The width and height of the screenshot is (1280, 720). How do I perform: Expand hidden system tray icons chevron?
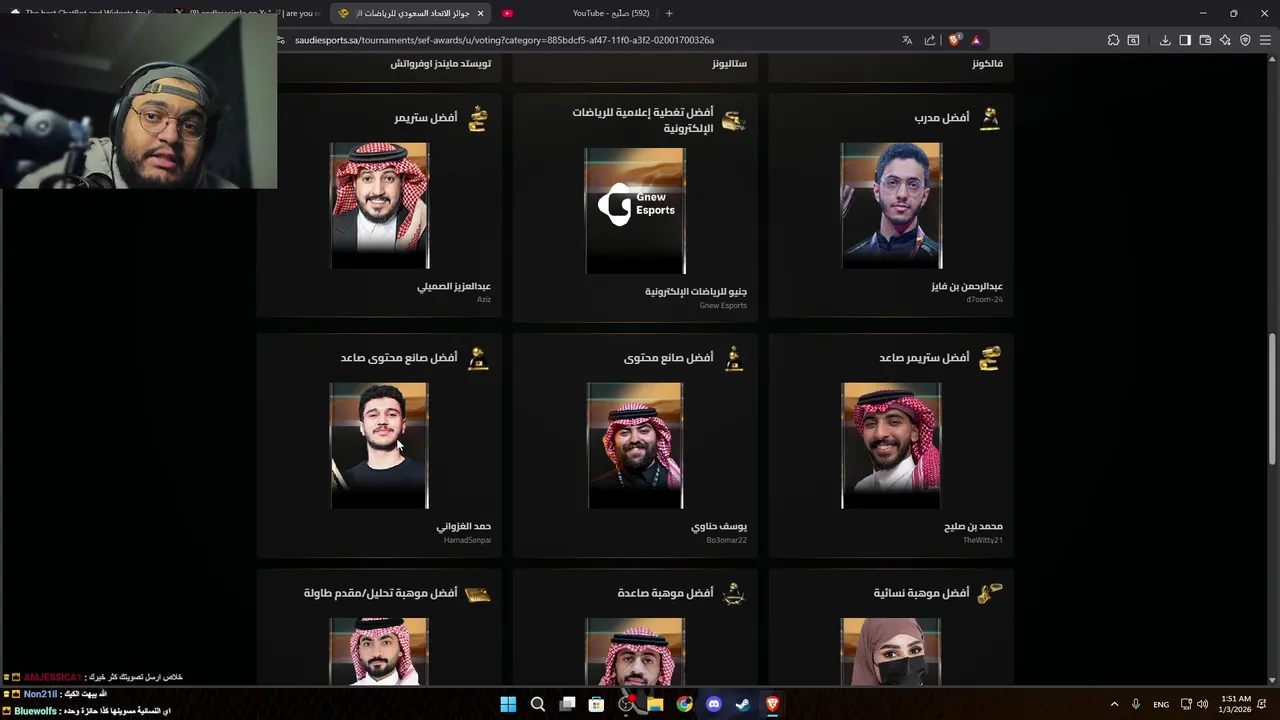pyautogui.click(x=1114, y=704)
